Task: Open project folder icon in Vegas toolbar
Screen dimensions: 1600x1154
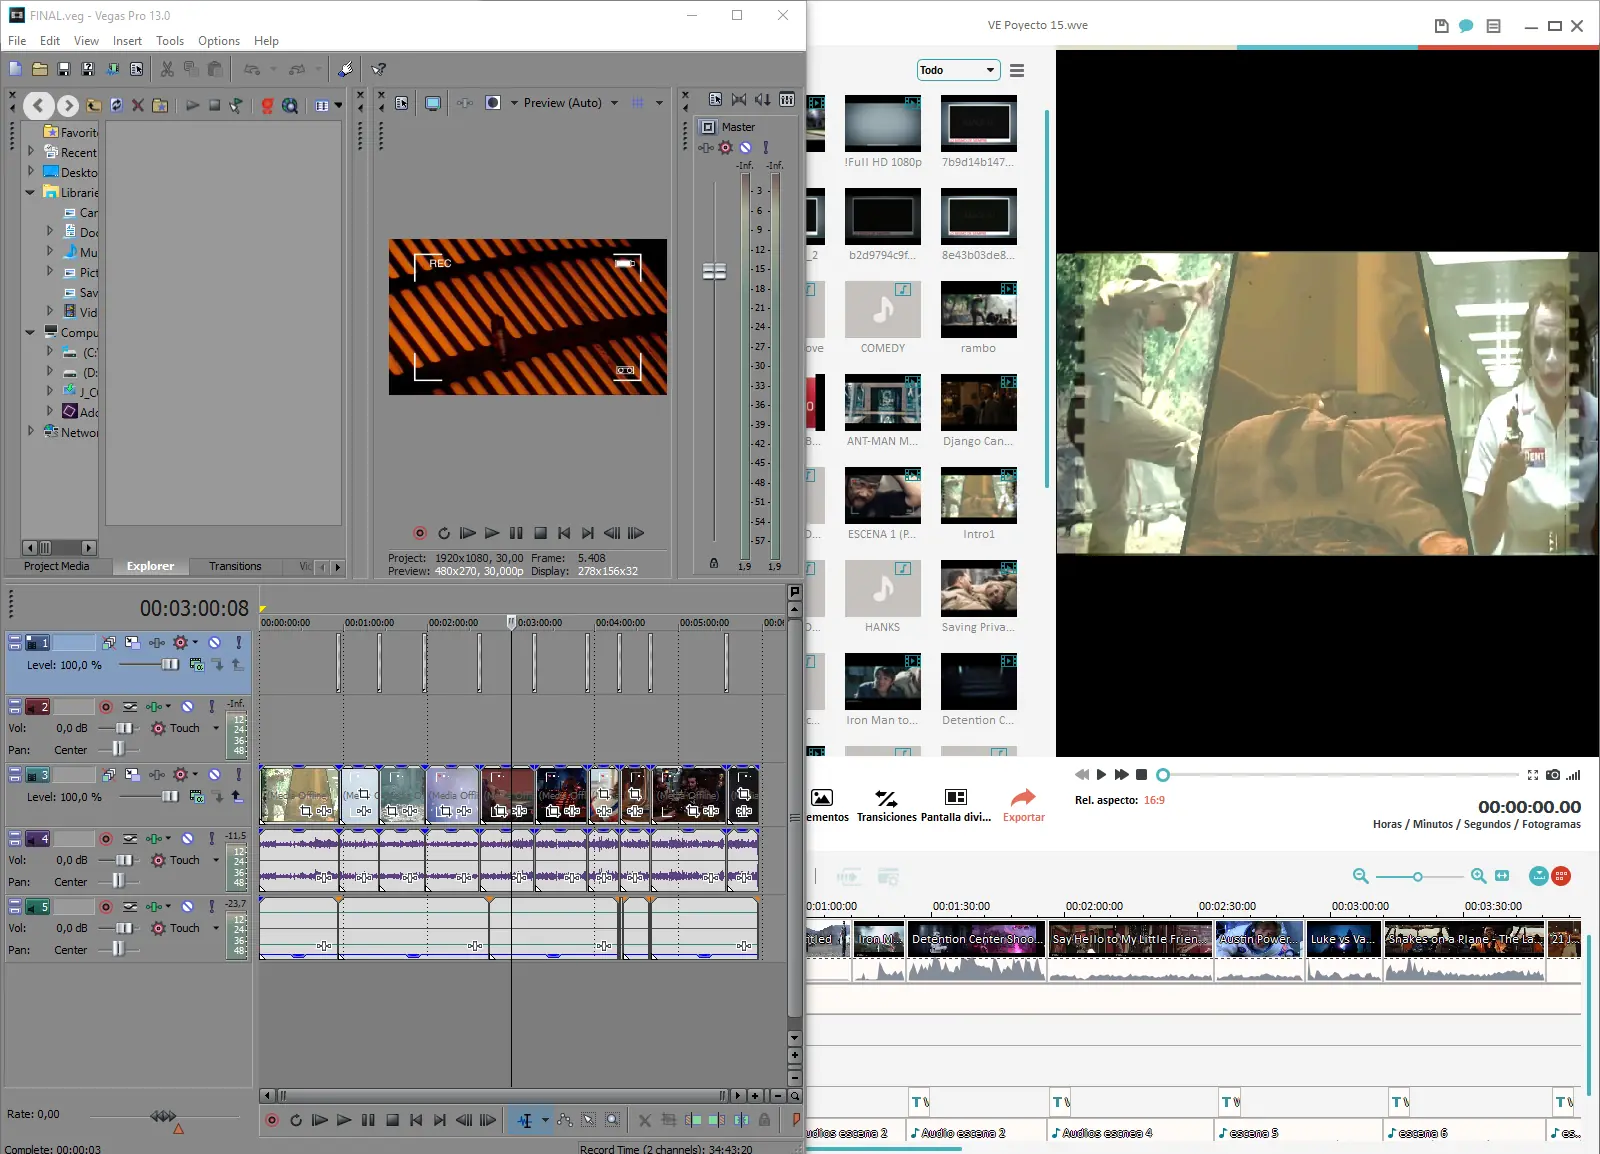Action: click(39, 69)
